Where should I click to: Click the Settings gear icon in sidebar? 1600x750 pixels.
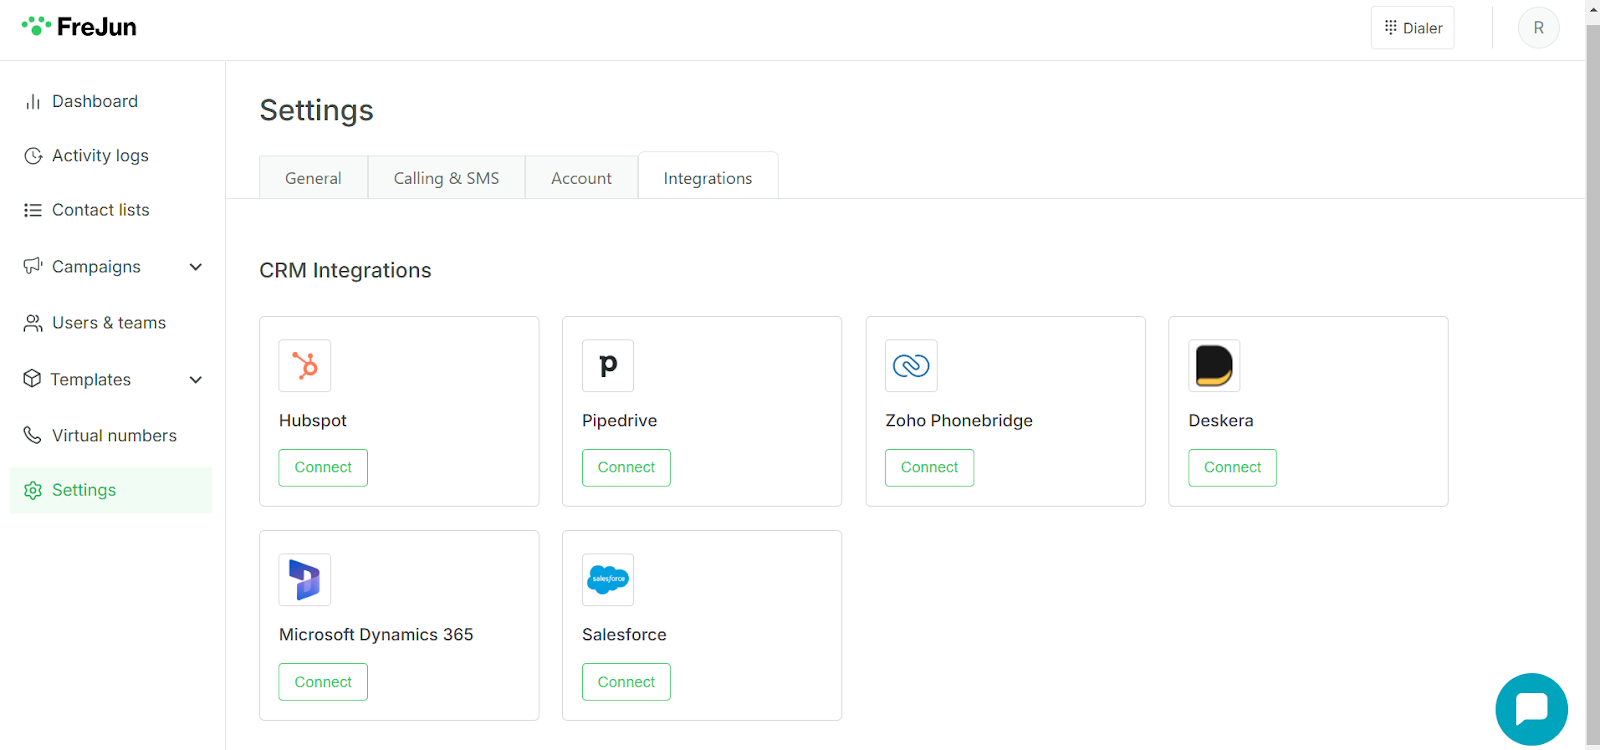(x=33, y=490)
